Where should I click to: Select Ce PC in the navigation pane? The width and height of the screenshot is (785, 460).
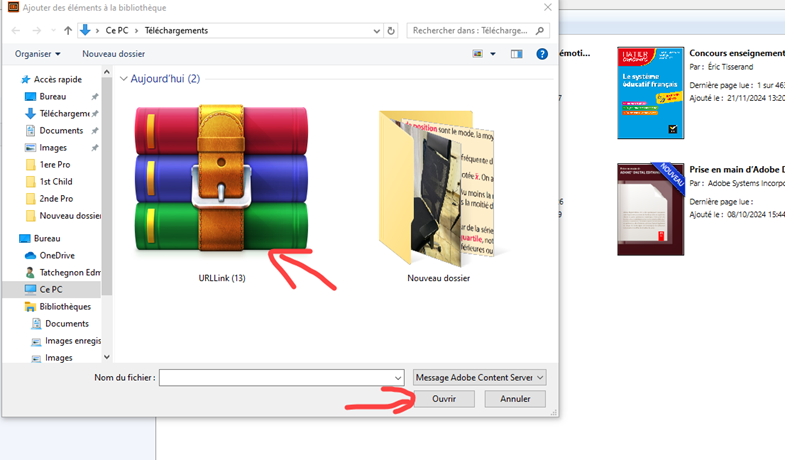click(x=51, y=289)
